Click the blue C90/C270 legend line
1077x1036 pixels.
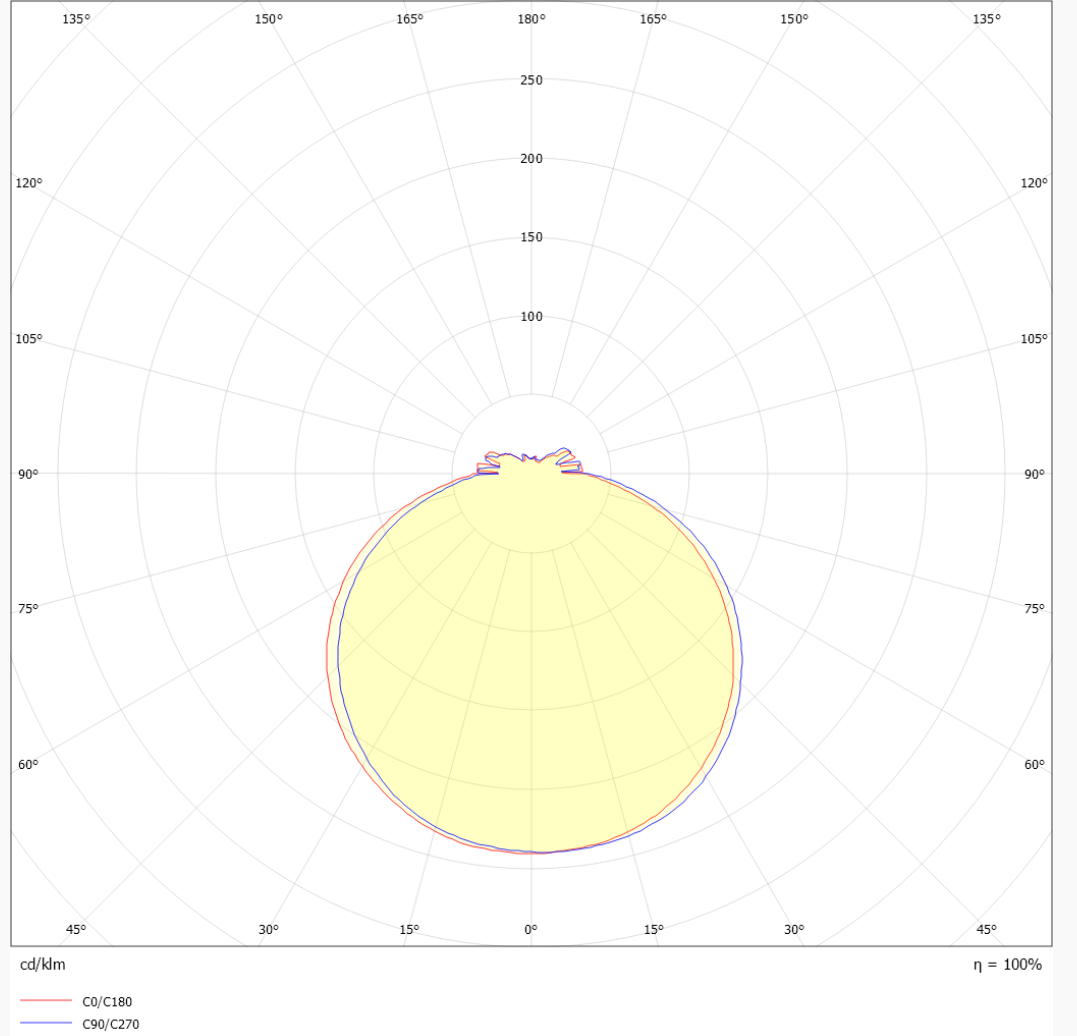(x=46, y=1023)
